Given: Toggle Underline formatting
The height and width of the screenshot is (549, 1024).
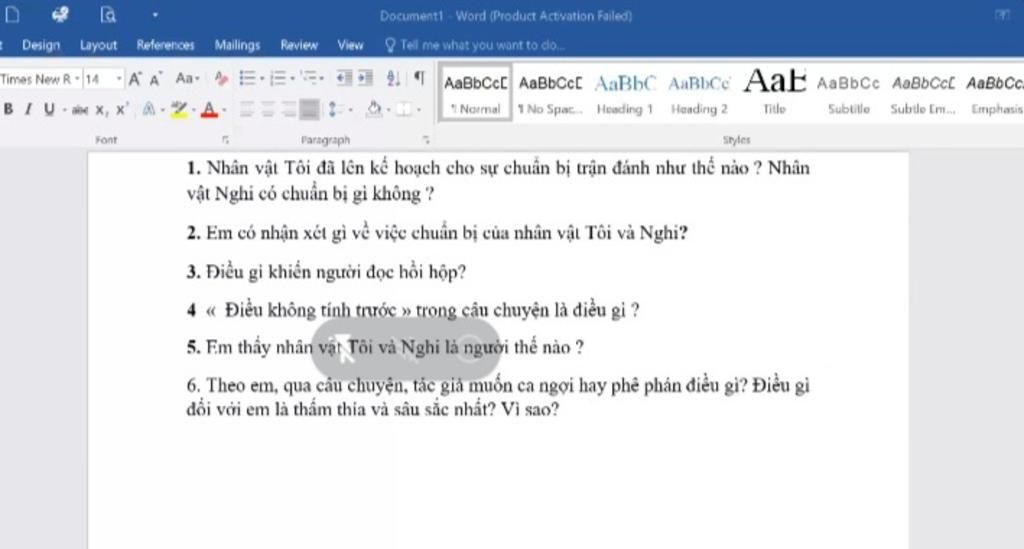Looking at the screenshot, I should pos(49,109).
